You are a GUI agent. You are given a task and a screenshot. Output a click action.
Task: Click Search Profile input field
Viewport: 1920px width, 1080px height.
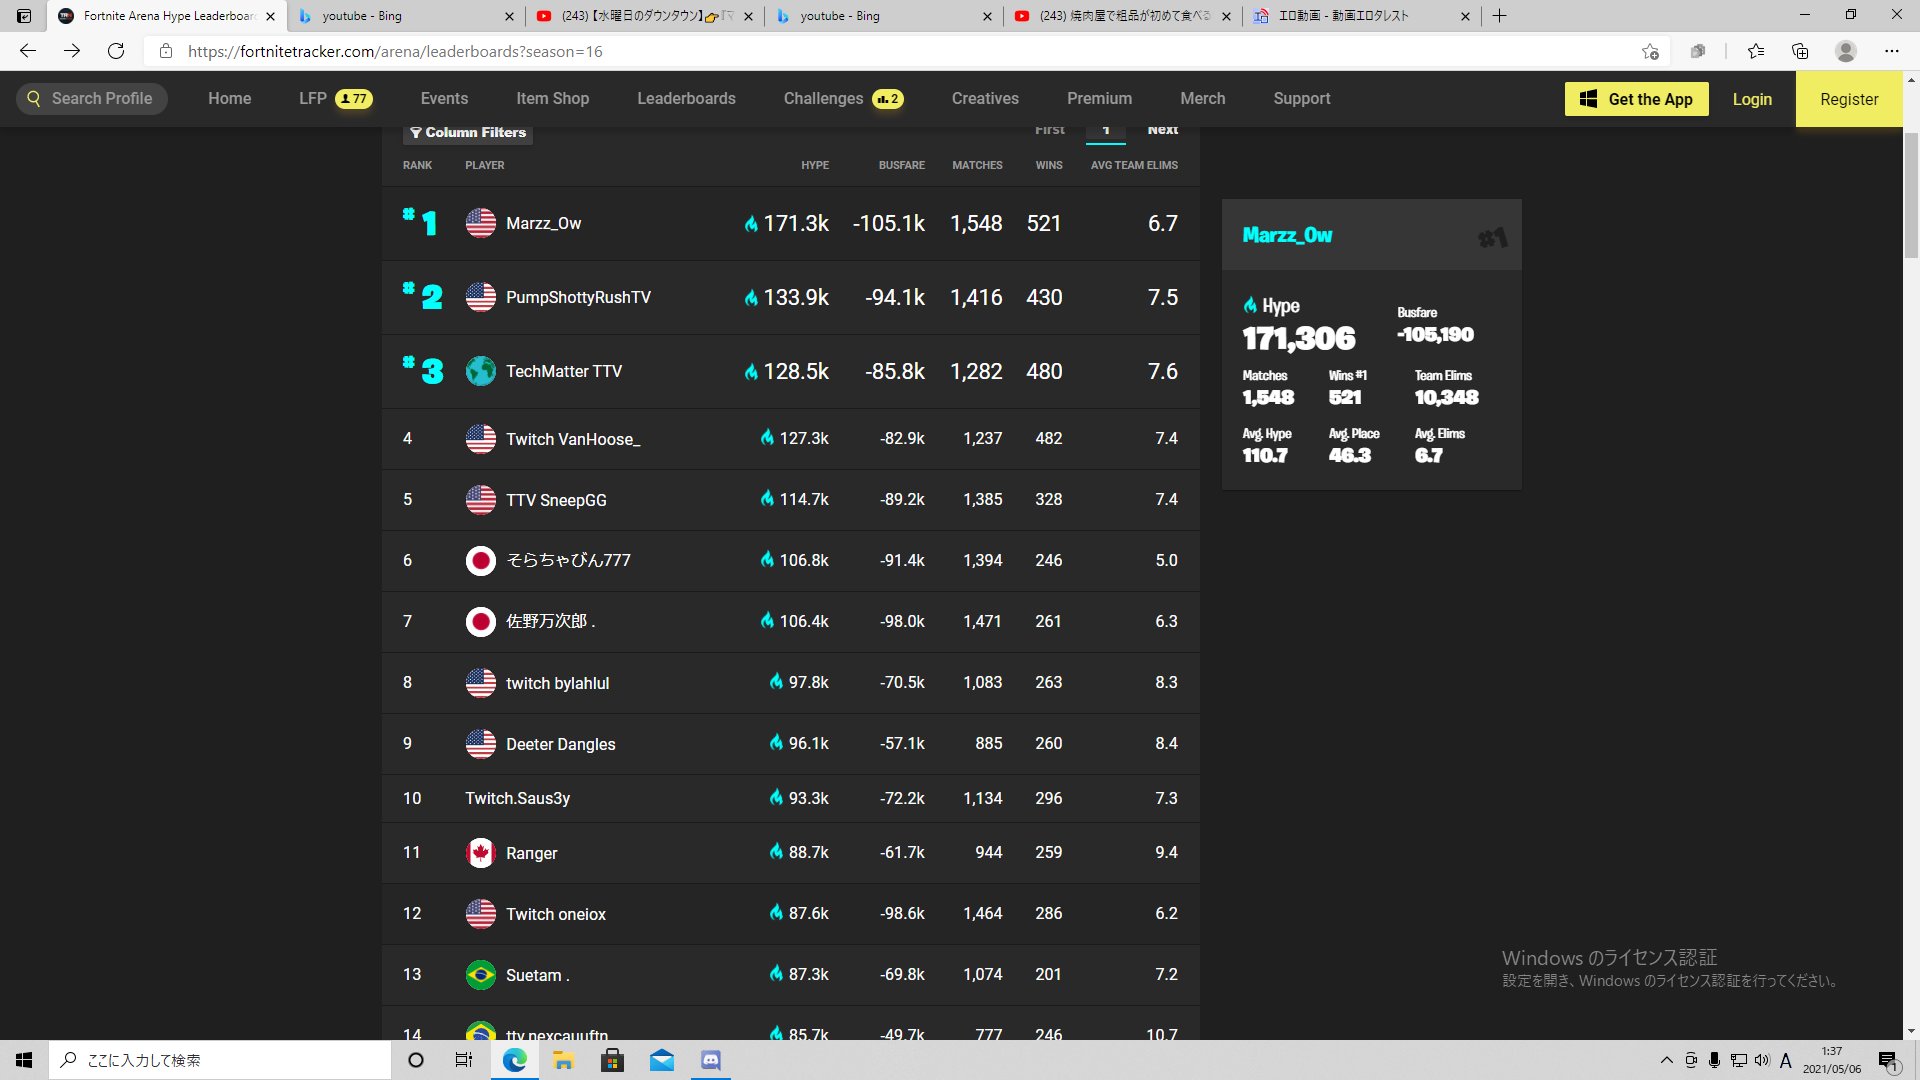92,98
